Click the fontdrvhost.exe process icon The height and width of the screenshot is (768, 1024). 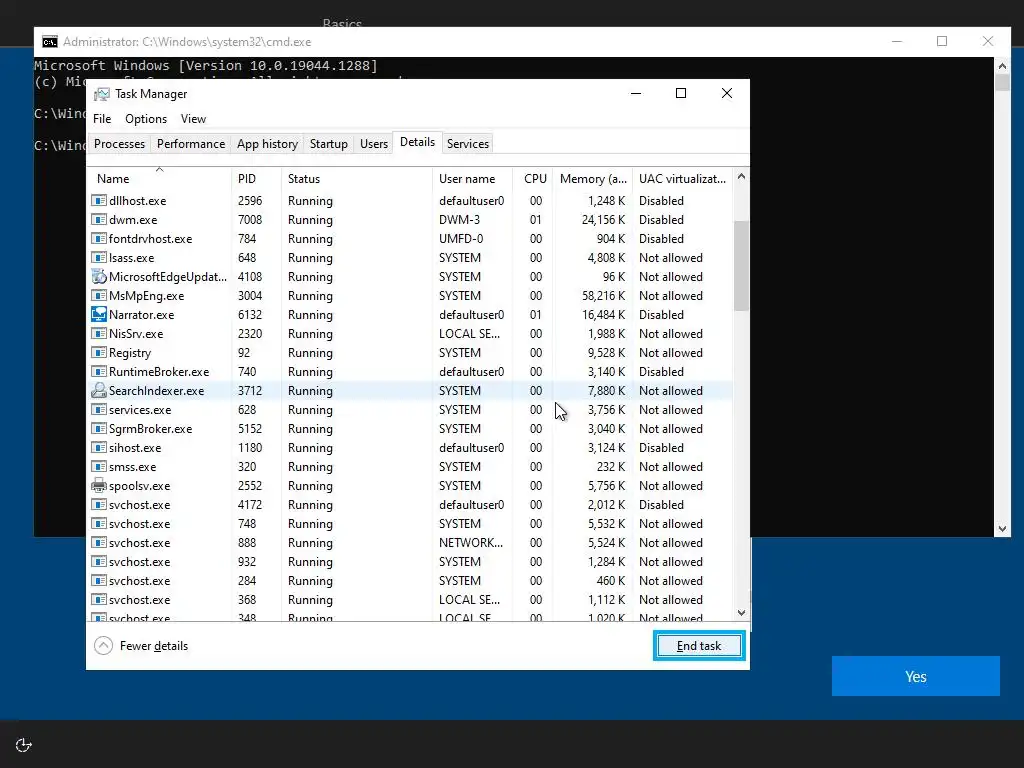pos(99,238)
